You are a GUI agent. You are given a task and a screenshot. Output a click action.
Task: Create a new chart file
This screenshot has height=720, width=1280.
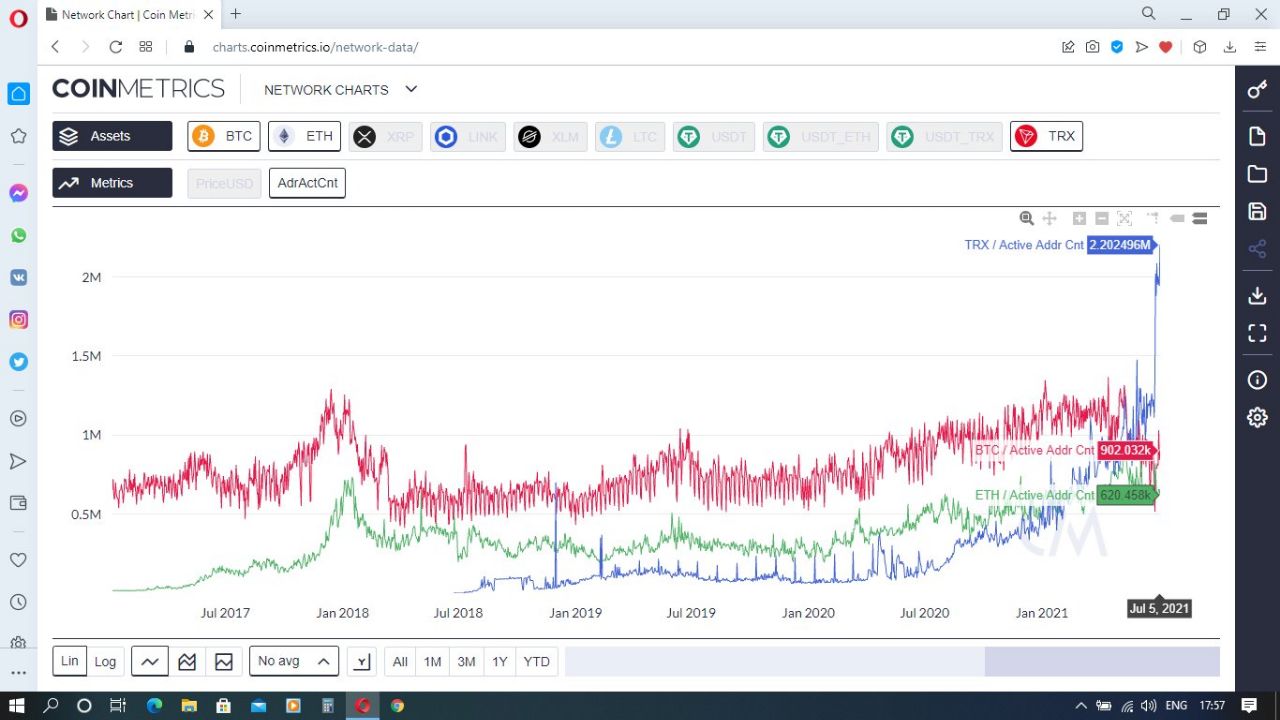(x=1257, y=136)
